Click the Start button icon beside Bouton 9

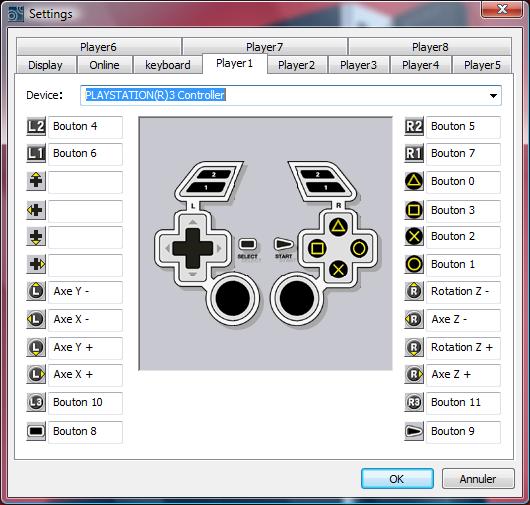coord(414,431)
